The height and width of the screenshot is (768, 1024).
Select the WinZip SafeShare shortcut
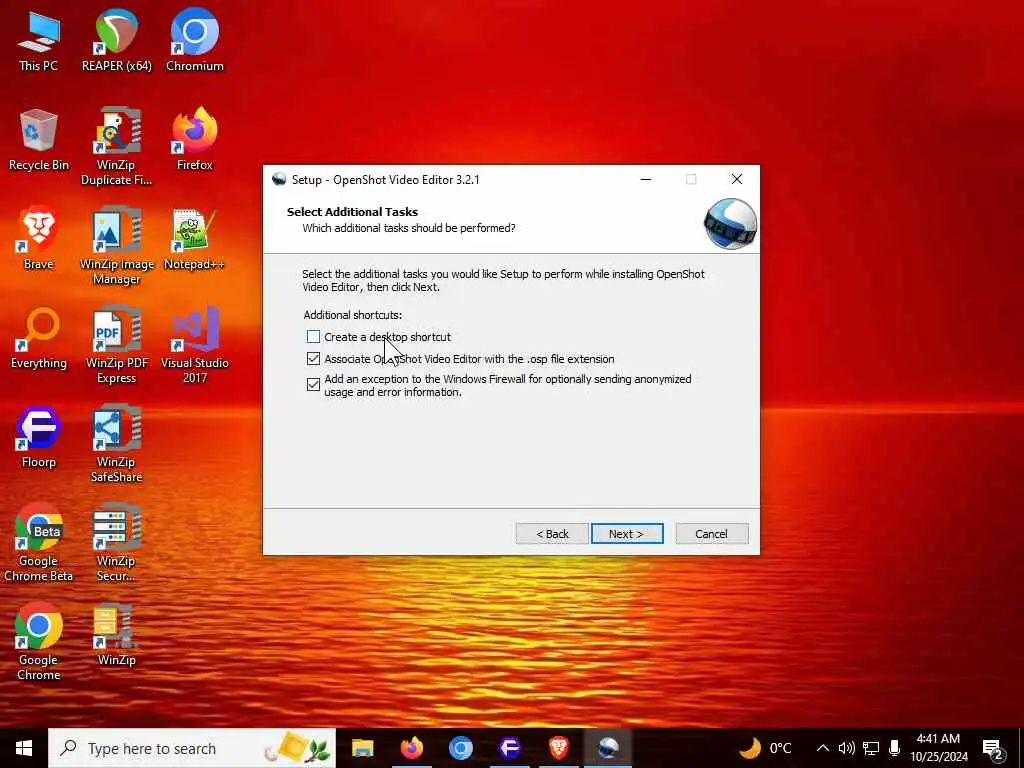point(116,444)
